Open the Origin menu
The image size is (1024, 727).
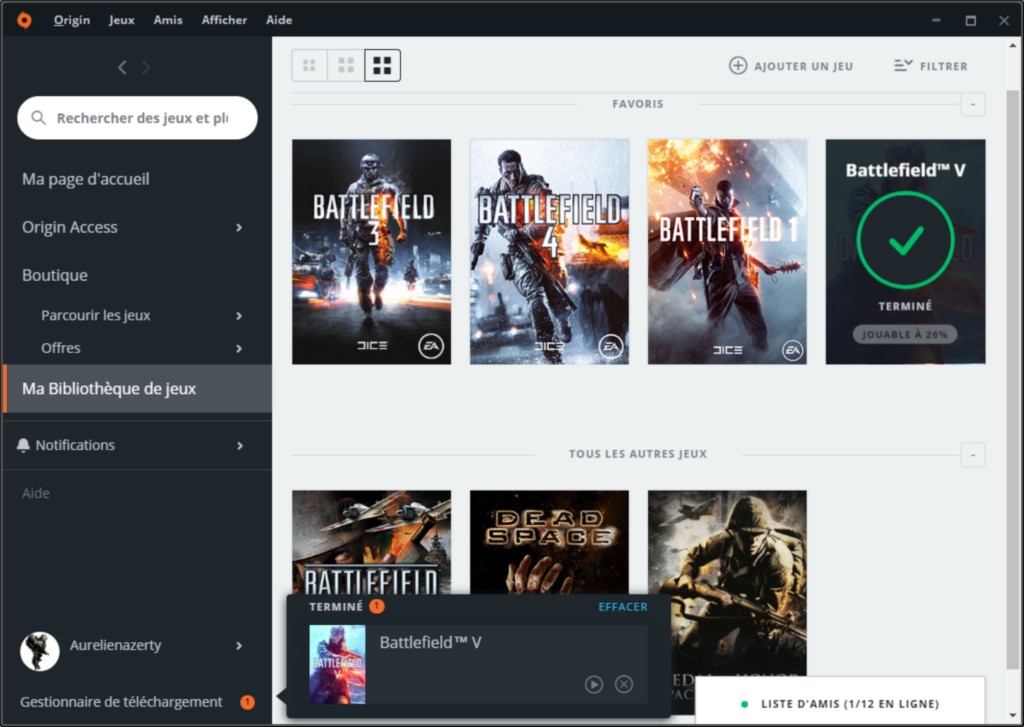(x=72, y=20)
